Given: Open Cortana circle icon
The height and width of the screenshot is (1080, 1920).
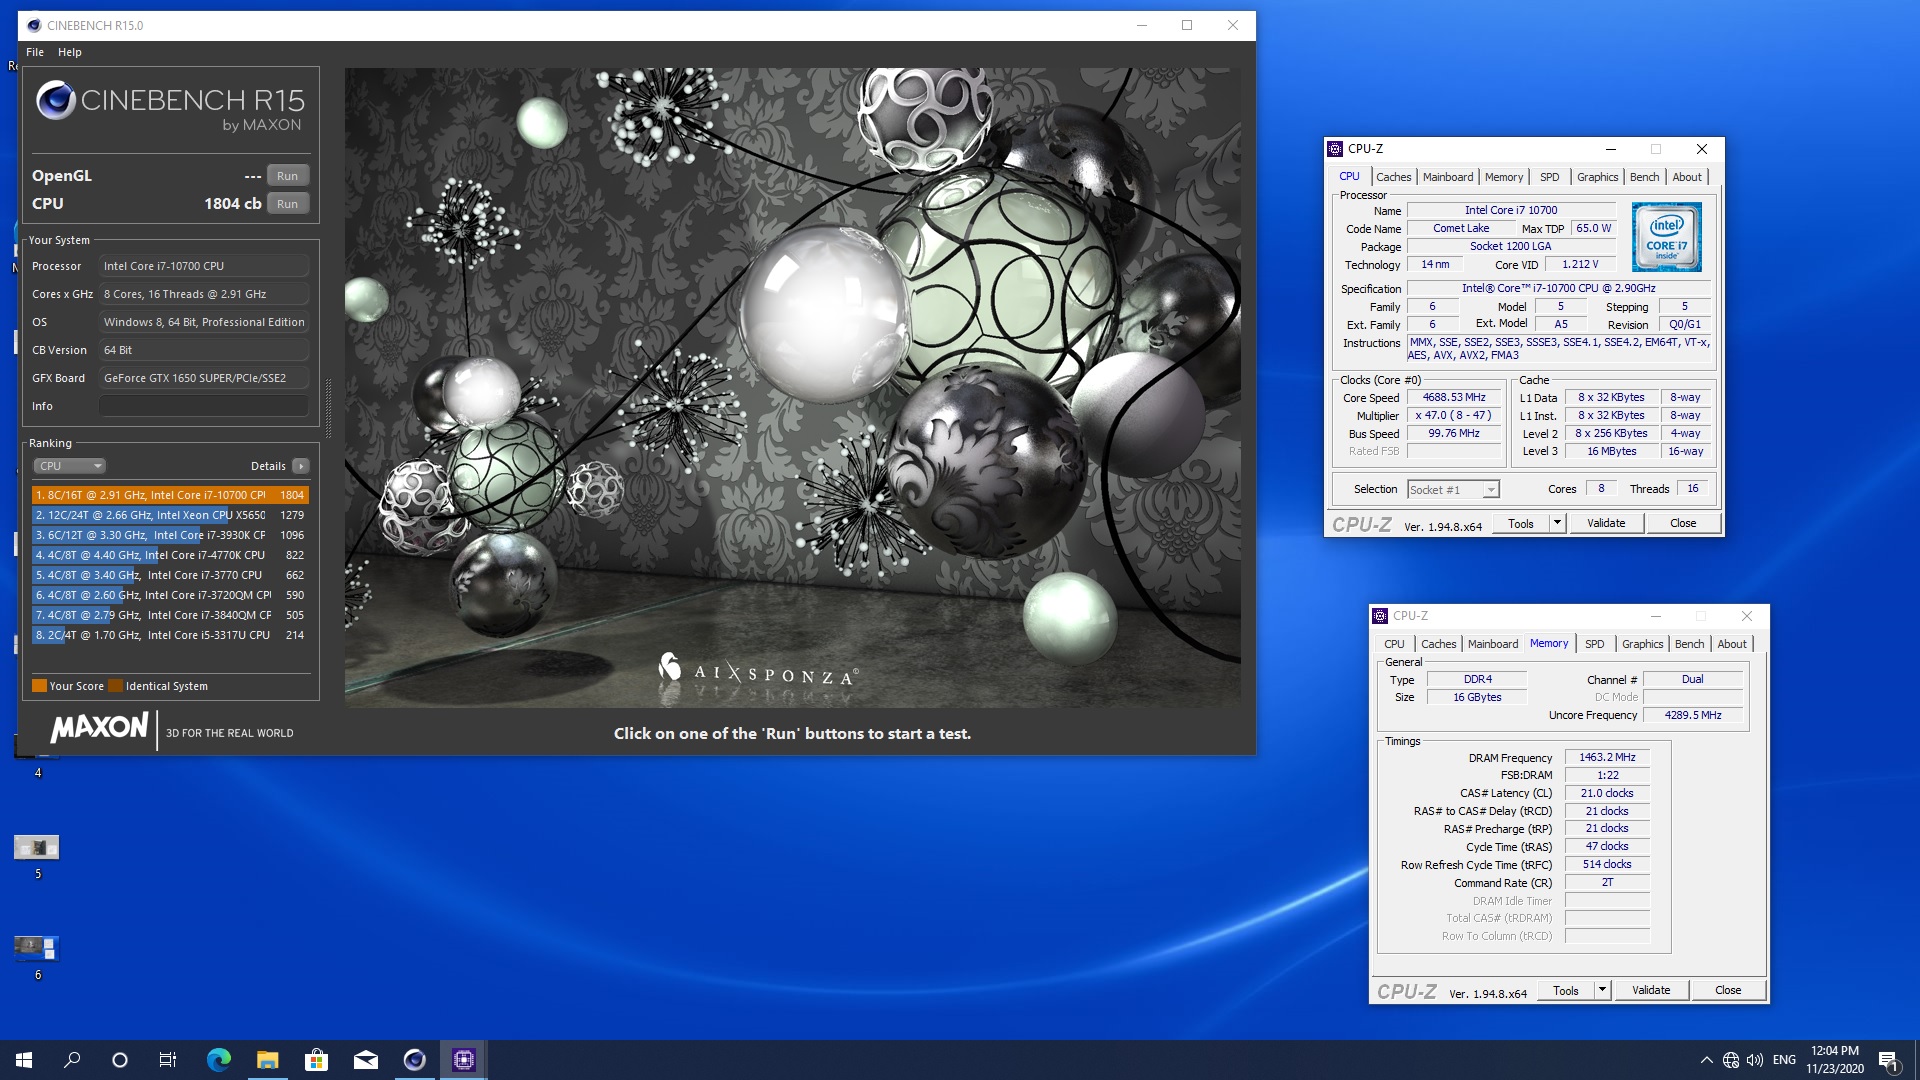Looking at the screenshot, I should point(120,1060).
